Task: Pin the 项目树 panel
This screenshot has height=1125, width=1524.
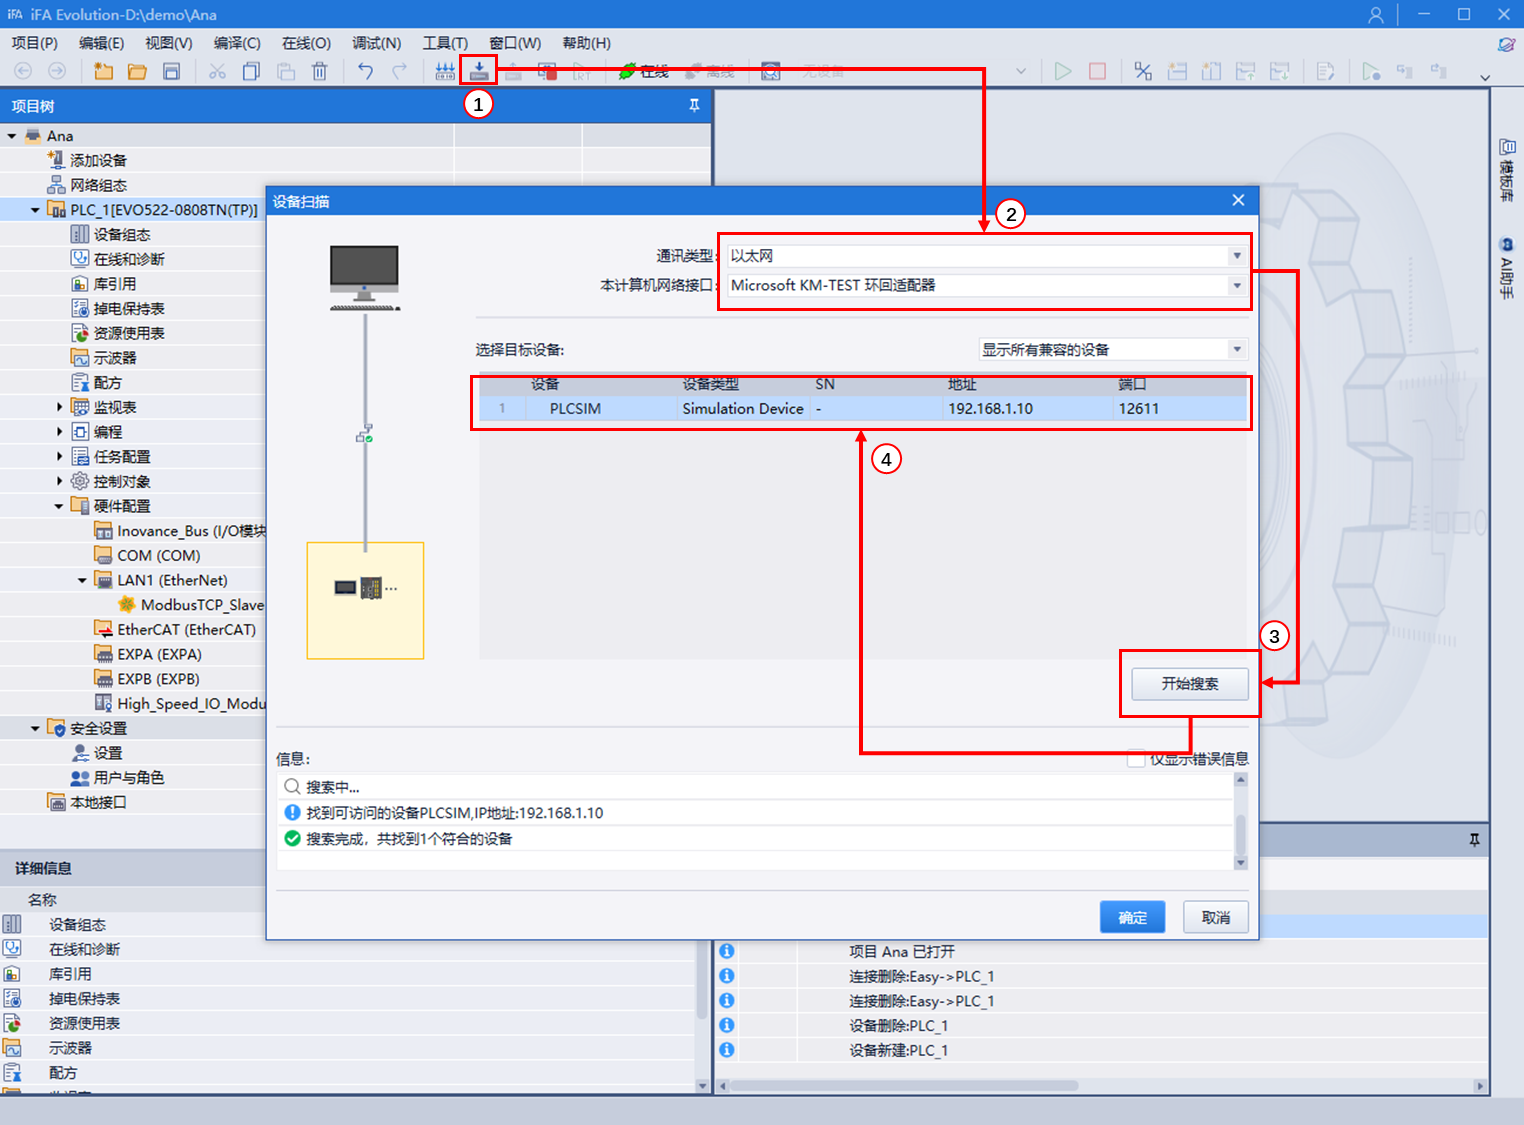Action: pyautogui.click(x=694, y=106)
